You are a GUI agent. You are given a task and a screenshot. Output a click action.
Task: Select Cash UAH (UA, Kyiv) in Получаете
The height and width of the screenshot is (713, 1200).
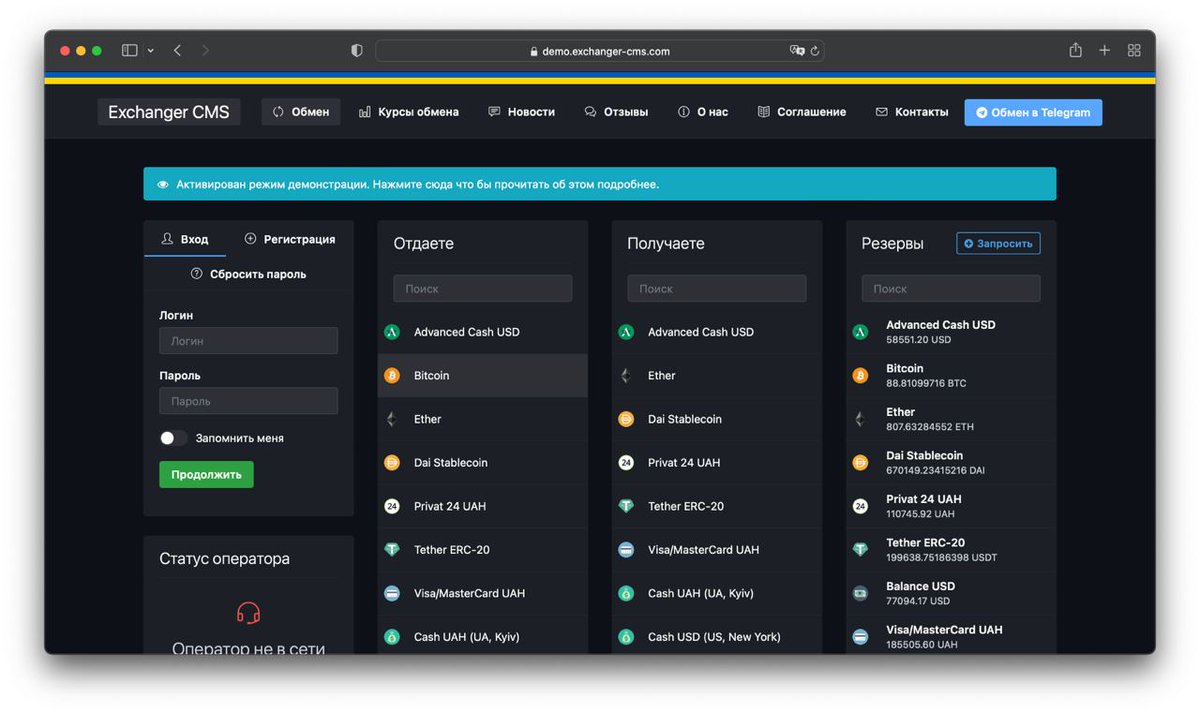click(716, 593)
